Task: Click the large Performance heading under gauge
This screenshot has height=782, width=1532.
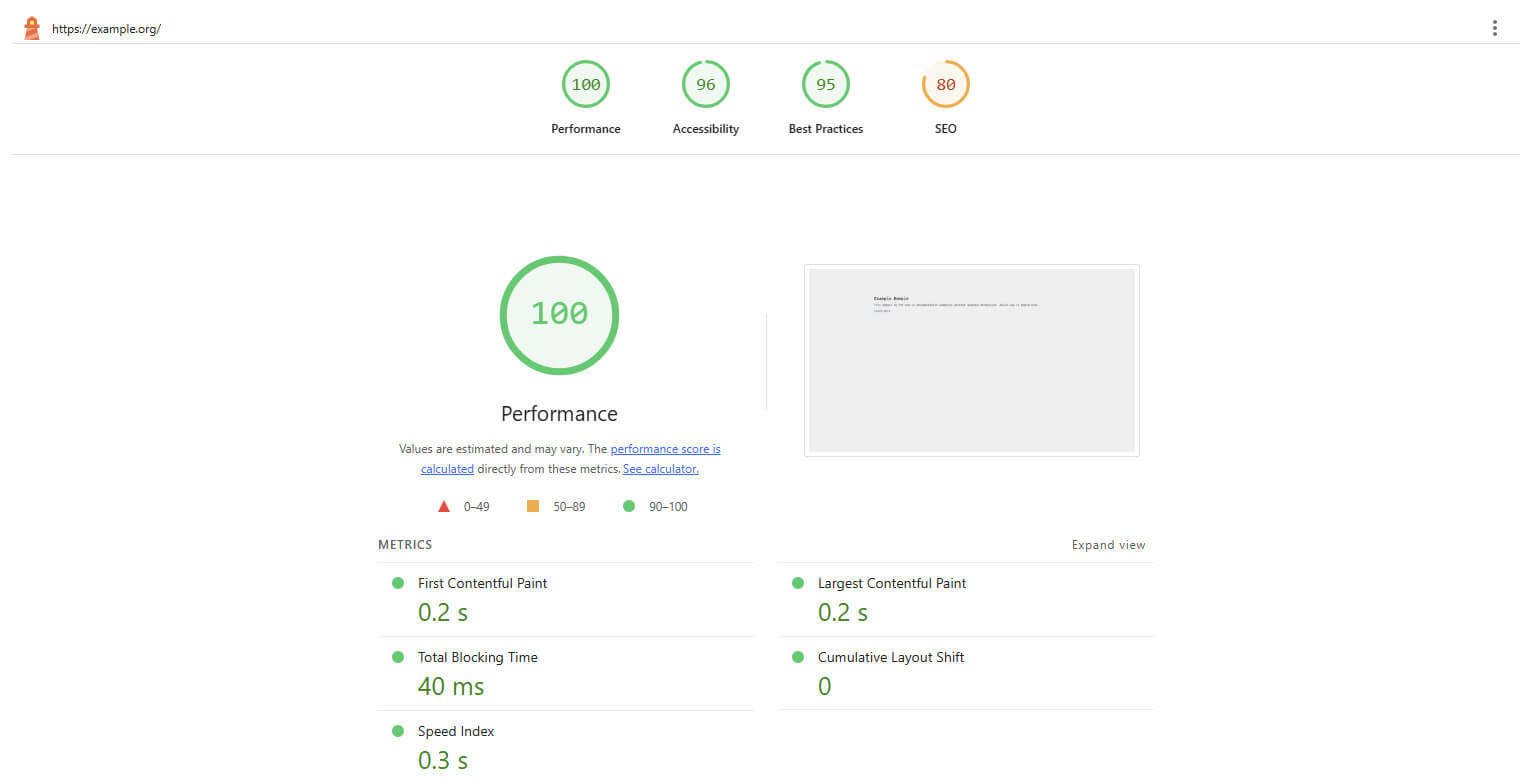Action: click(x=559, y=414)
